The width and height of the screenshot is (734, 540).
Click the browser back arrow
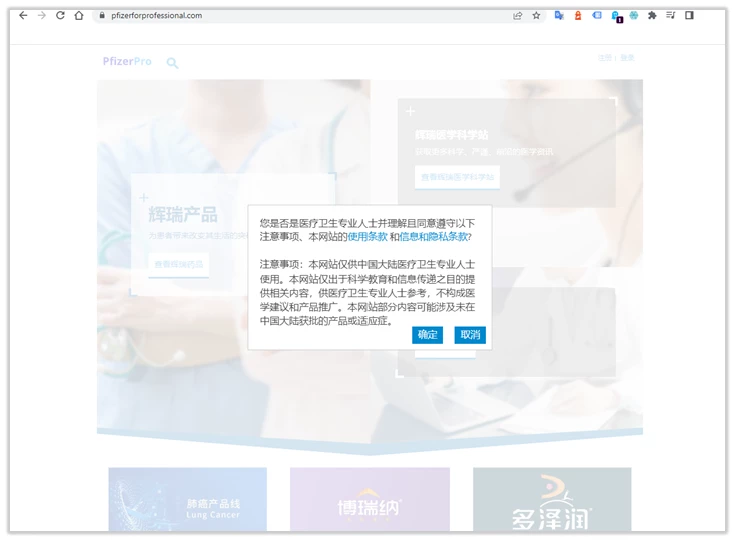point(23,15)
